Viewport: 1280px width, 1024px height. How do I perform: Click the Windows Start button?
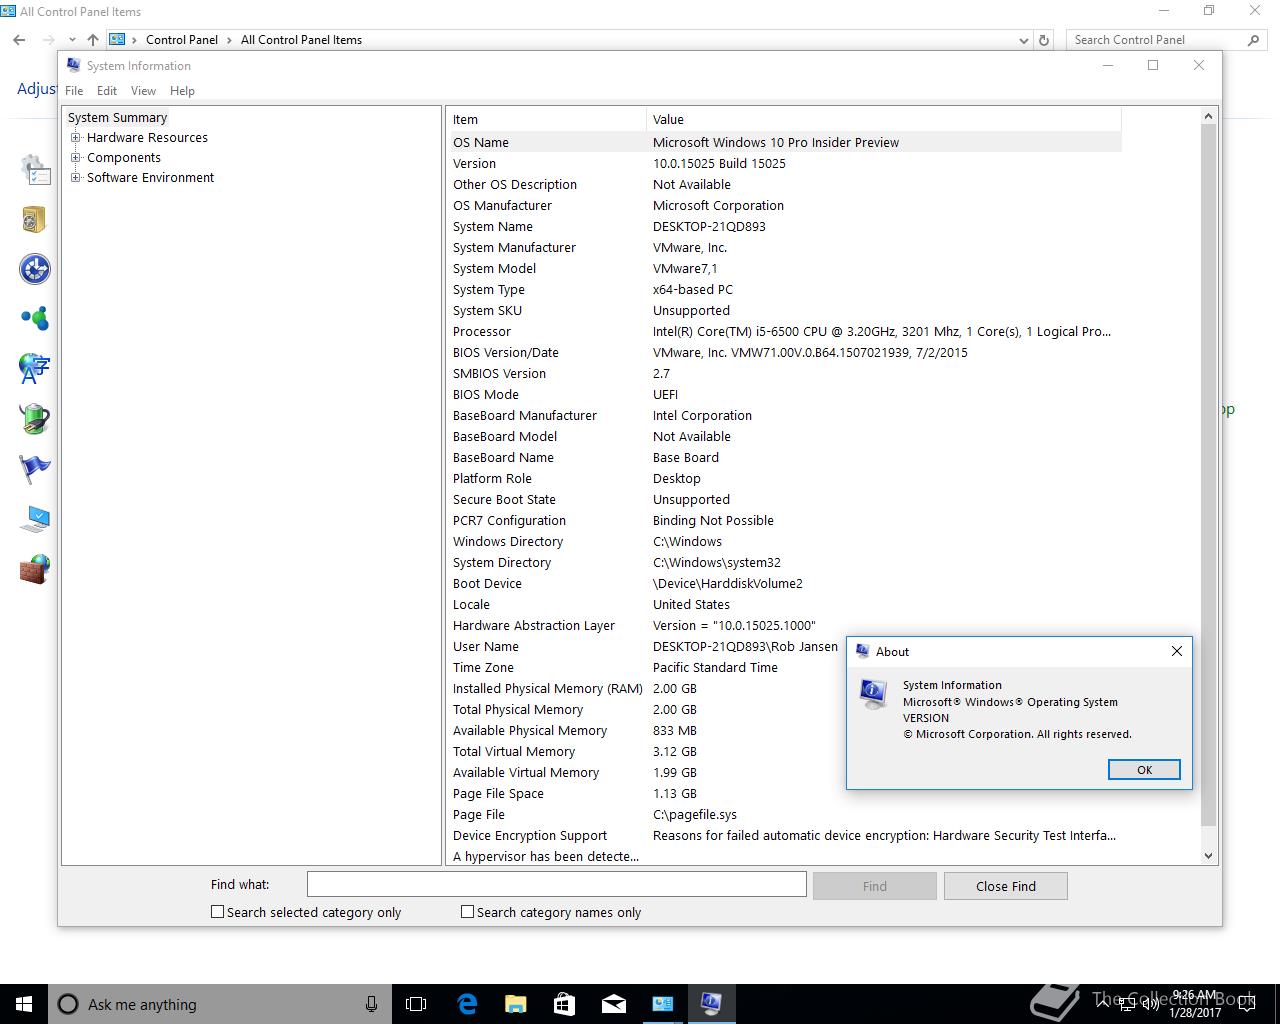coord(24,1004)
